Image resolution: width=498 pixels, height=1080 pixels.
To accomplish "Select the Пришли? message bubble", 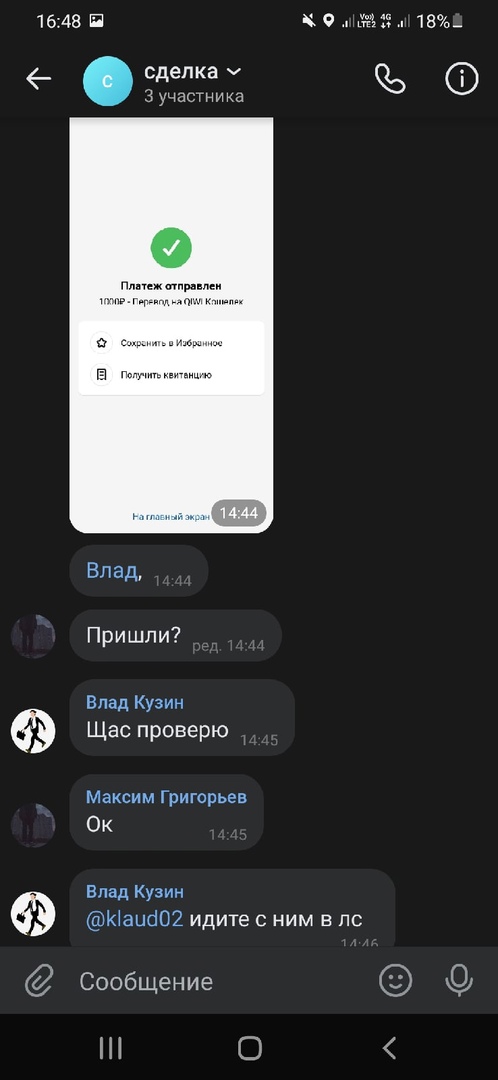I will tap(176, 635).
